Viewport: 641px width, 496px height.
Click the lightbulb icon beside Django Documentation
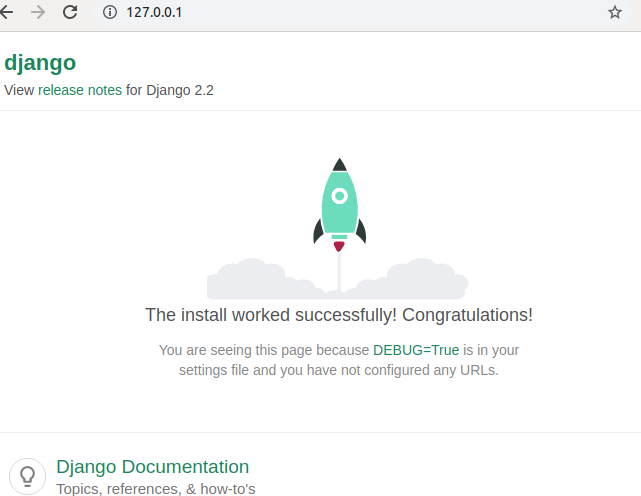click(x=27, y=476)
